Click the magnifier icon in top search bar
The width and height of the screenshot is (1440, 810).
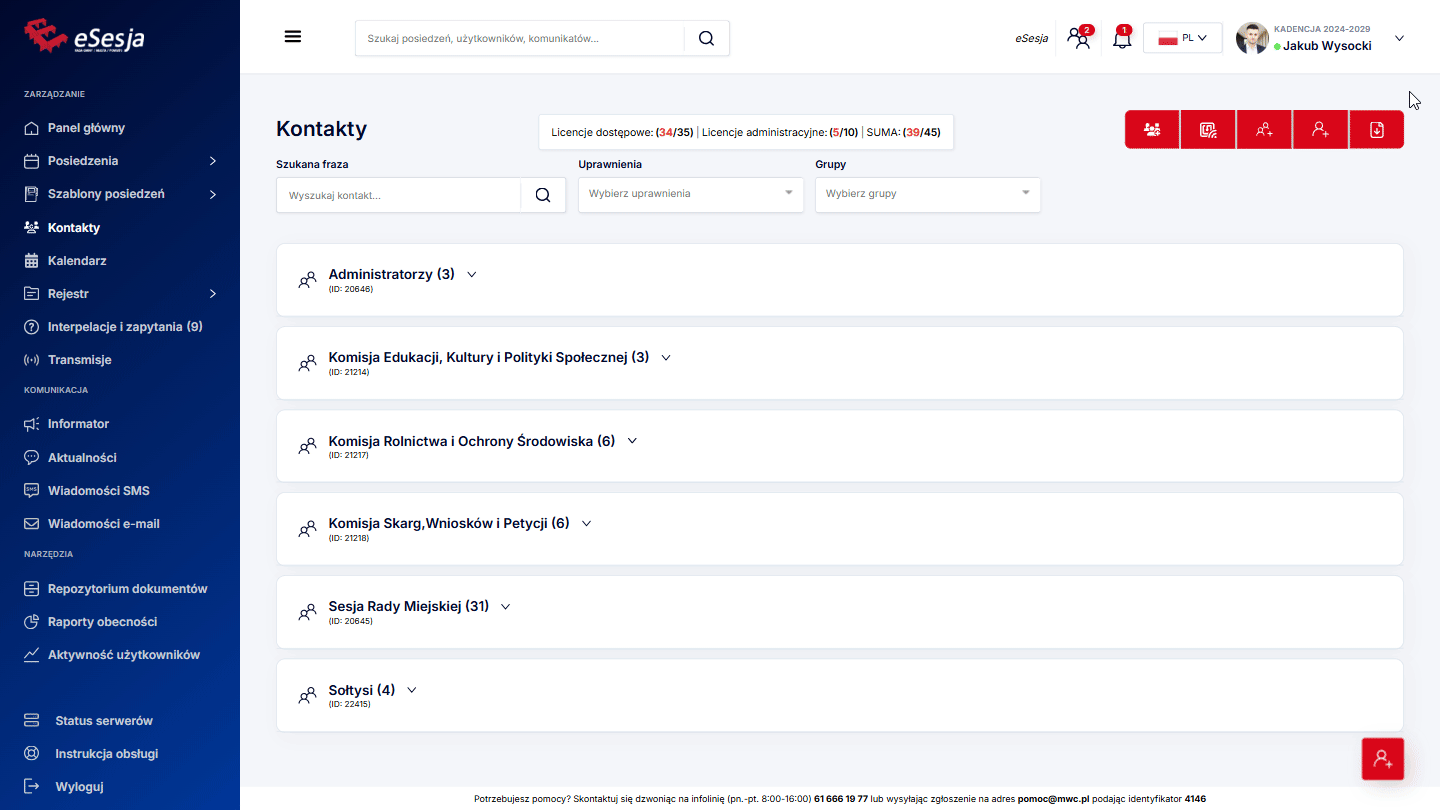tap(706, 39)
